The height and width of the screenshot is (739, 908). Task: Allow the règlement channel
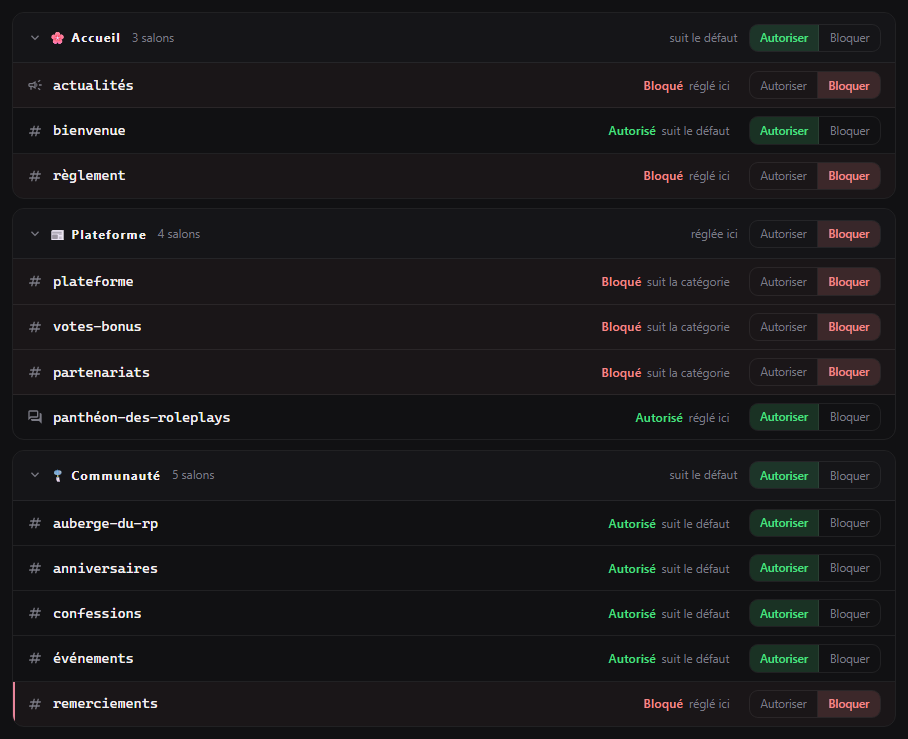pos(783,176)
